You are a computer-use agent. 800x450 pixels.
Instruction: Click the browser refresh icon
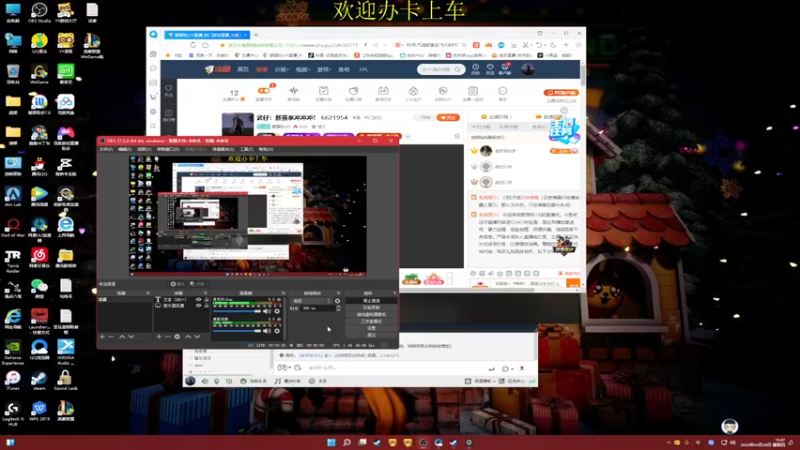(193, 45)
